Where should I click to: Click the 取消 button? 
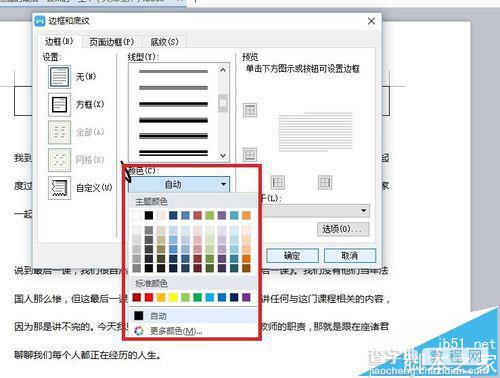click(x=350, y=256)
